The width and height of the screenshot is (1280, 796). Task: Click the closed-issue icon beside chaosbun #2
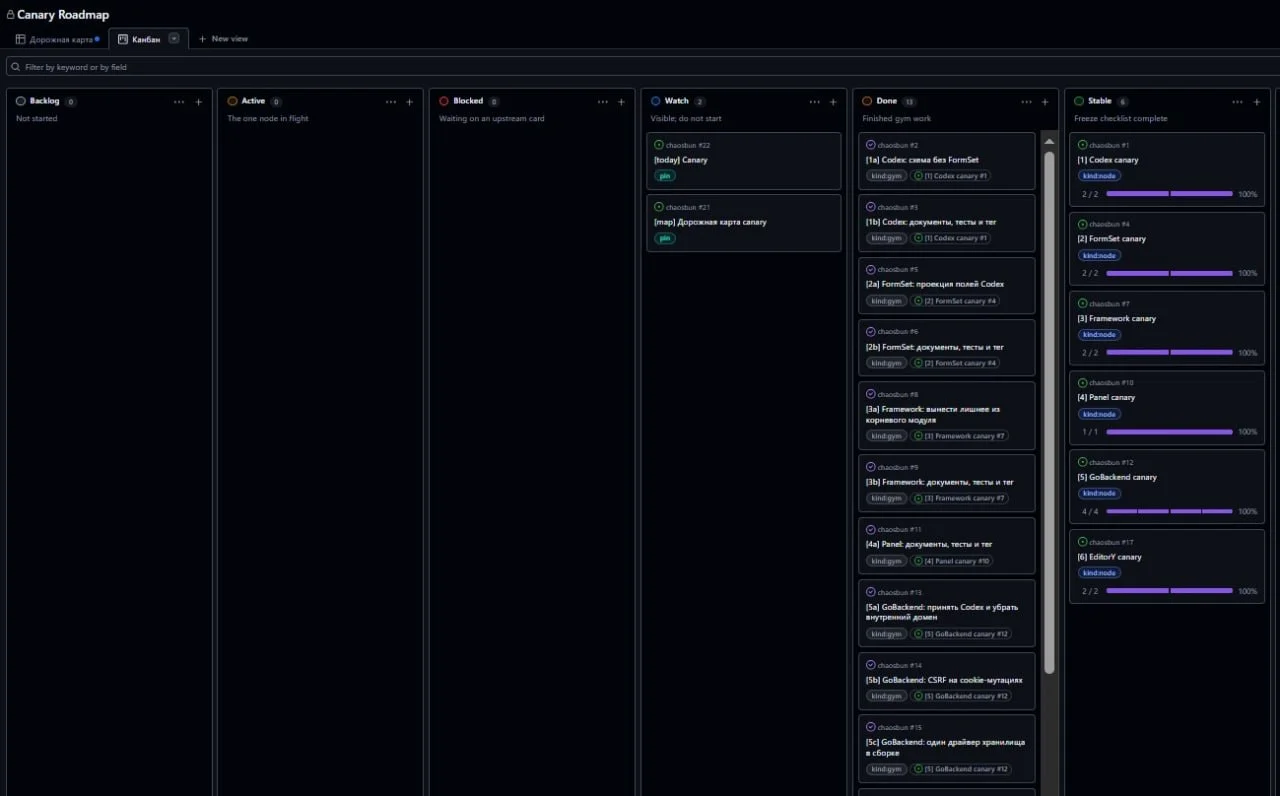point(871,145)
